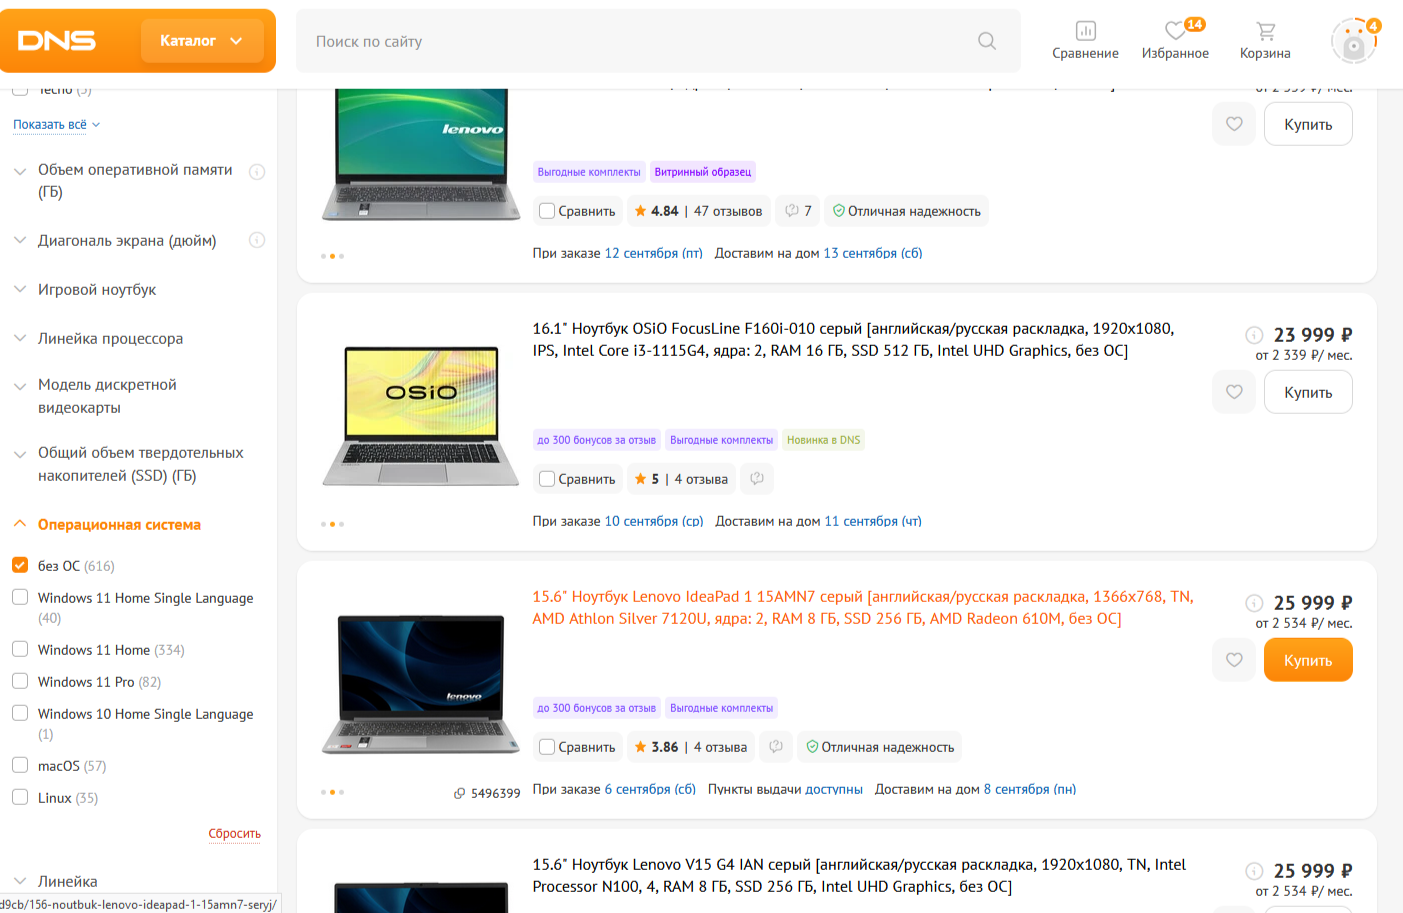
Task: Click the orange Купить button
Action: tap(1308, 660)
